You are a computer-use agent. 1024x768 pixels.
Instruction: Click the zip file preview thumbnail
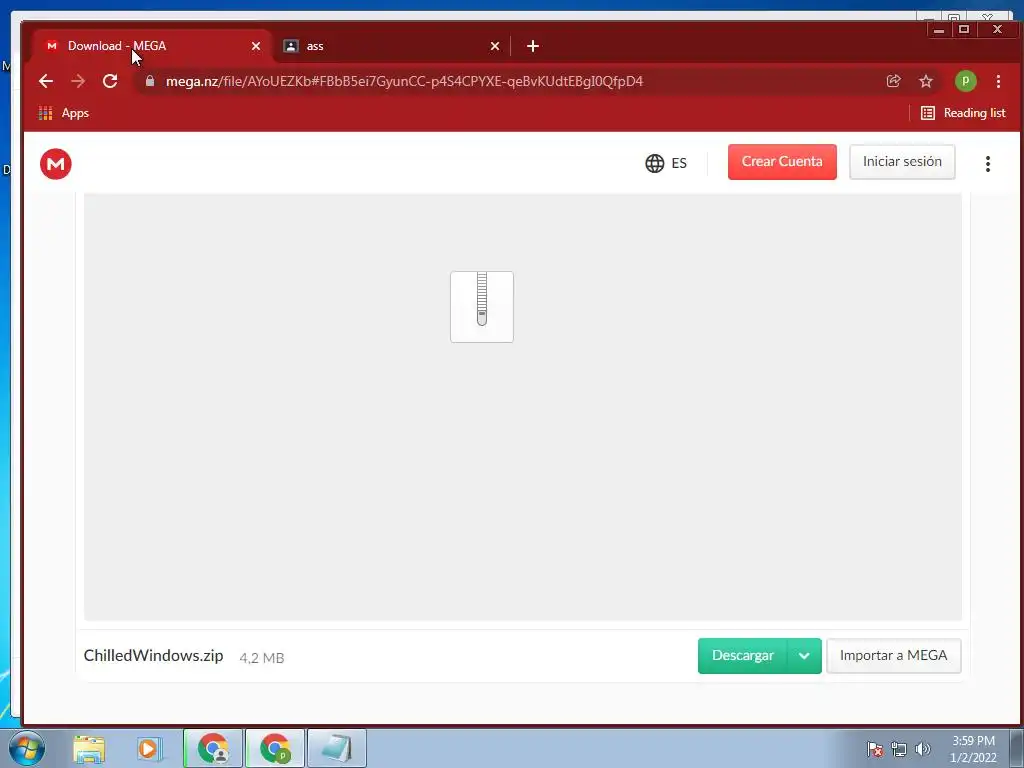click(482, 306)
